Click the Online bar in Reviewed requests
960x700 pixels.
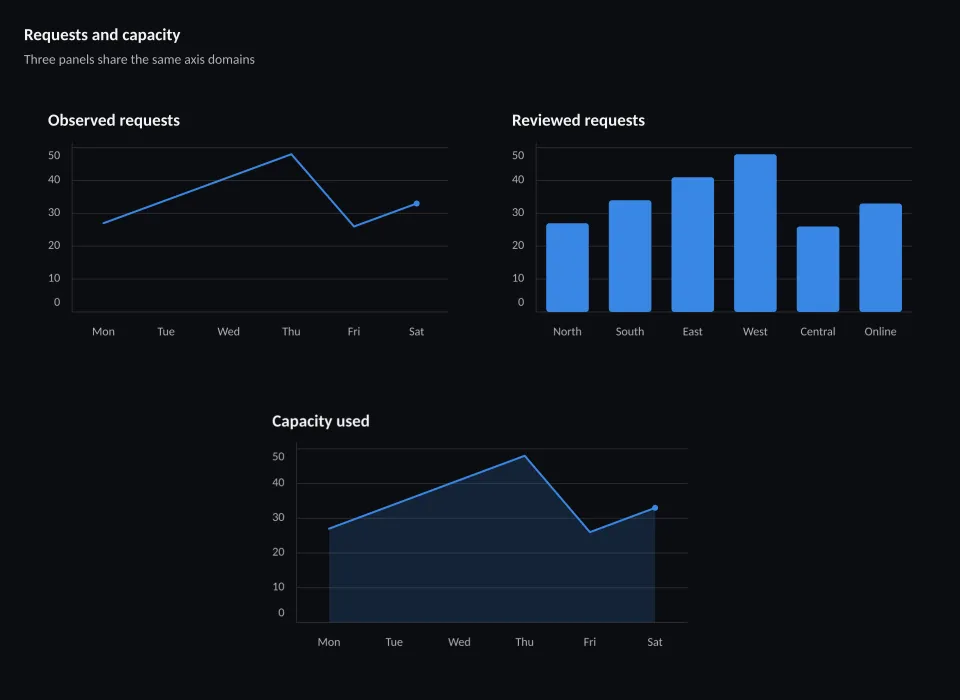880,258
